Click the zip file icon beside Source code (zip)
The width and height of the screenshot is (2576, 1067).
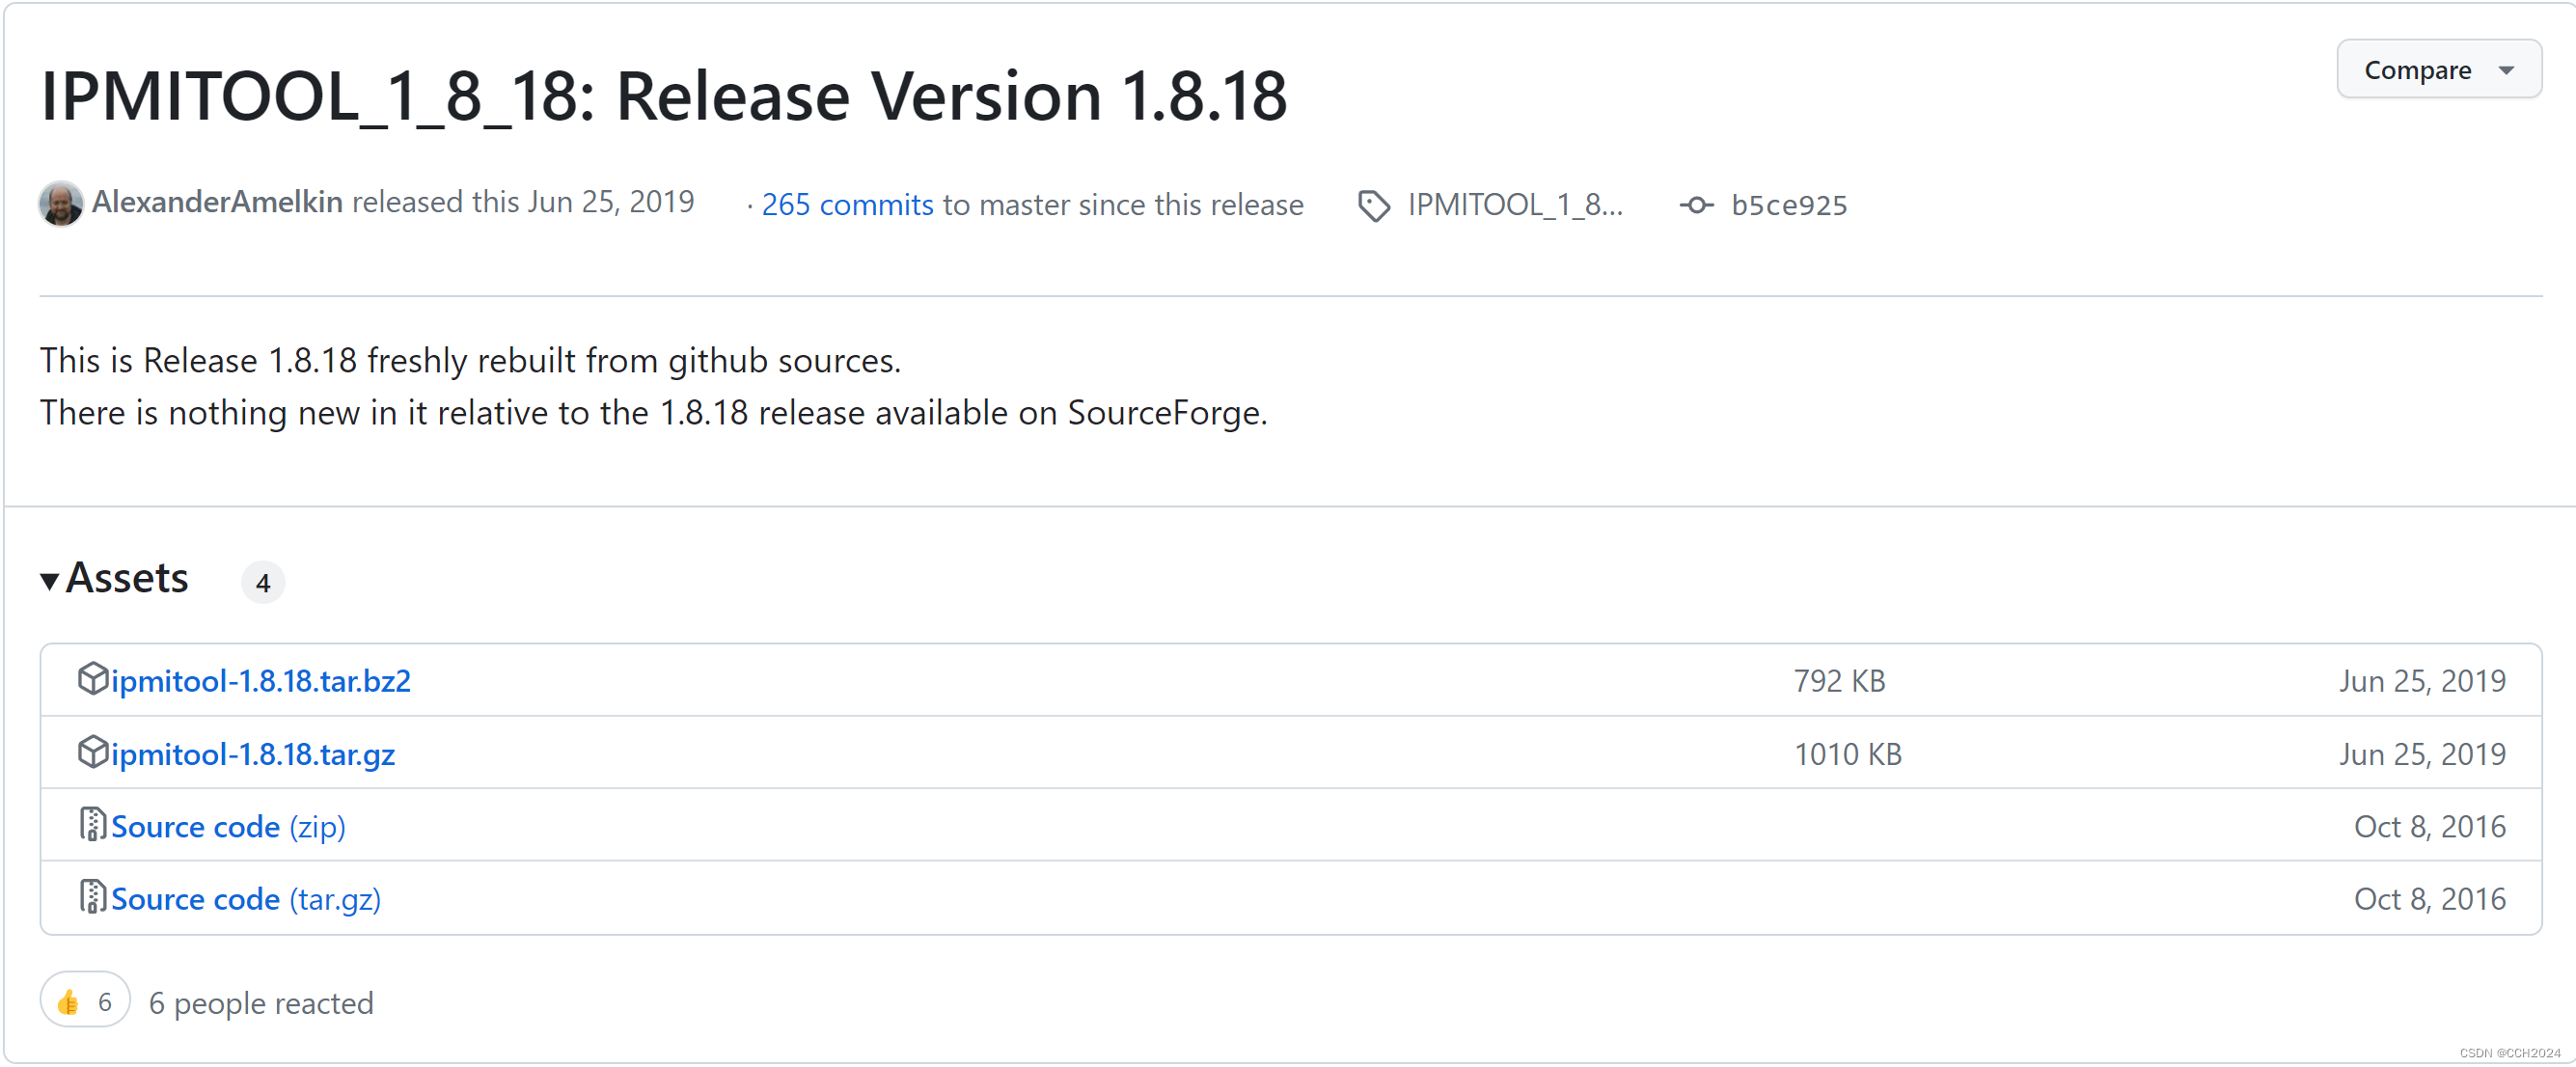[x=92, y=825]
